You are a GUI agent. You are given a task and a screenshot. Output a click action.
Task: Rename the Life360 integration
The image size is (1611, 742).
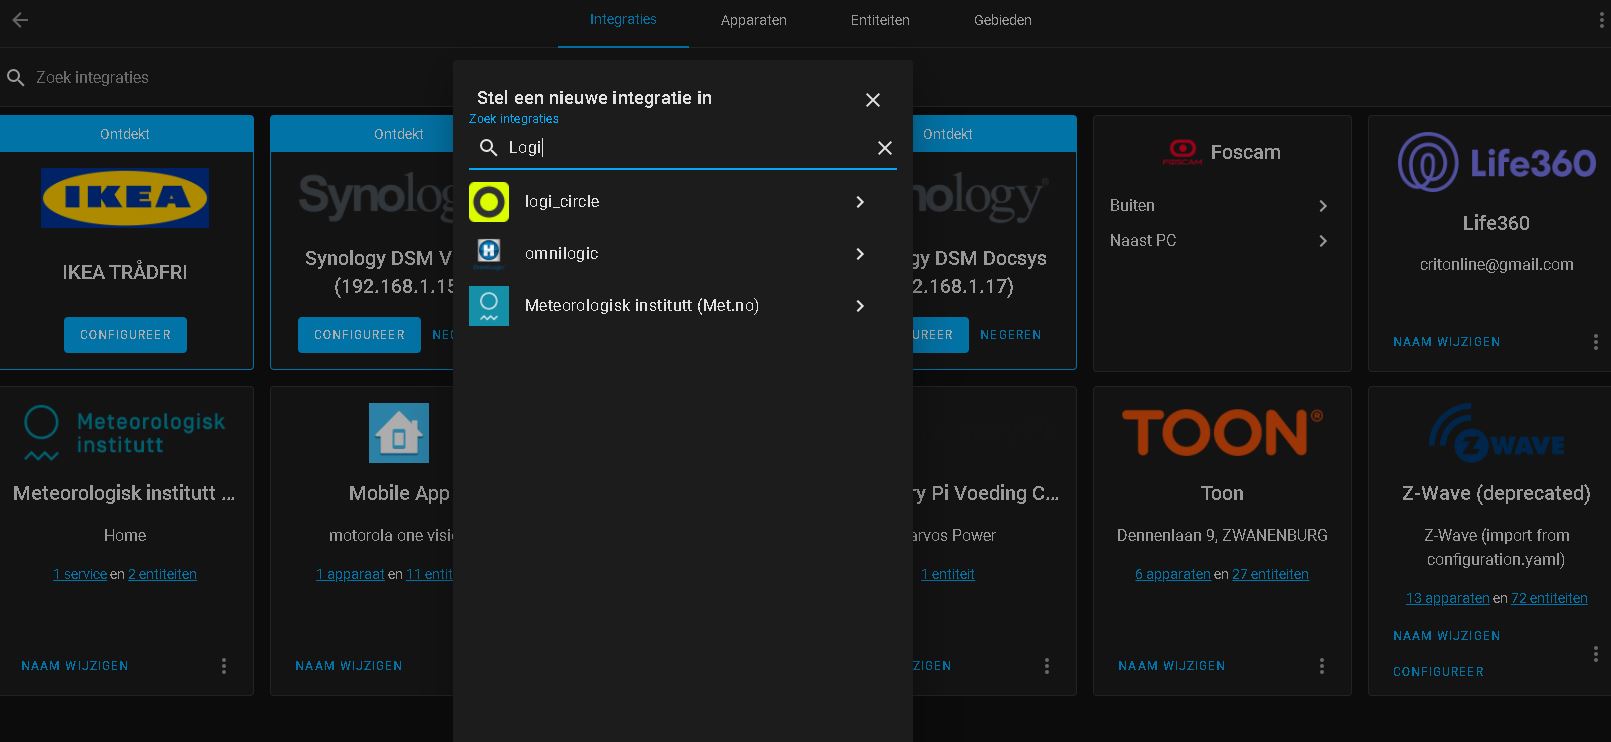coord(1447,342)
